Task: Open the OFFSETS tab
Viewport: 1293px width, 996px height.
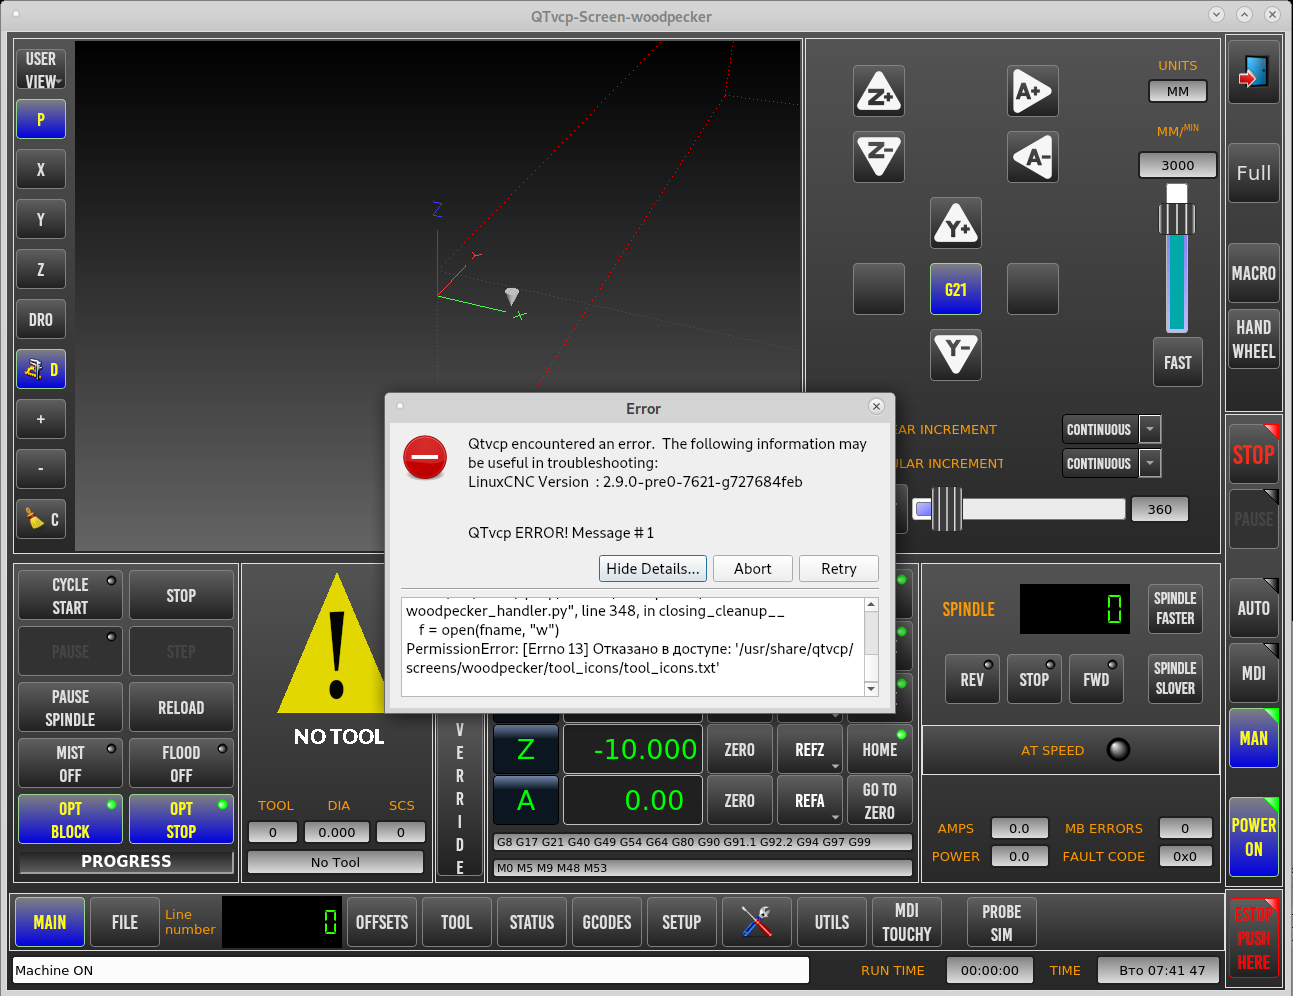Action: pos(382,922)
